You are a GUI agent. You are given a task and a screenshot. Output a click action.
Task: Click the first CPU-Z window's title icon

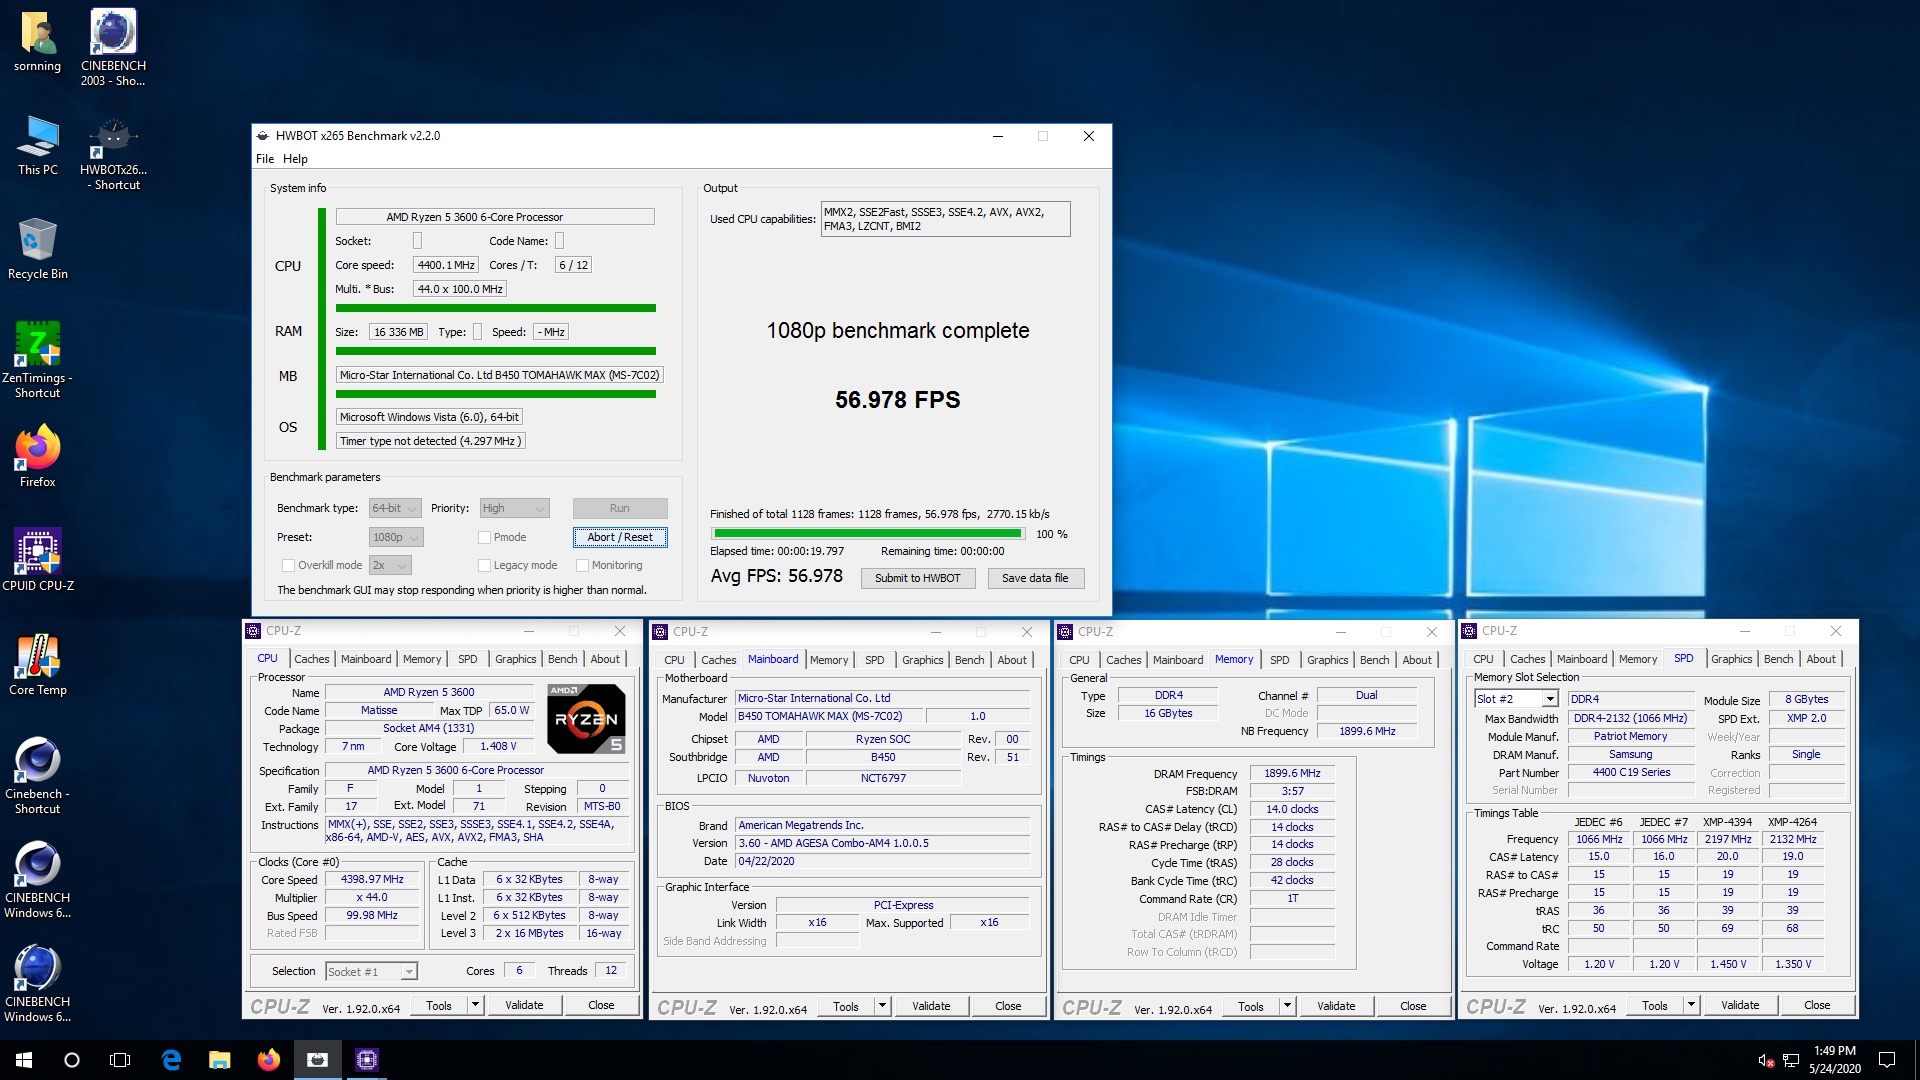[x=254, y=631]
